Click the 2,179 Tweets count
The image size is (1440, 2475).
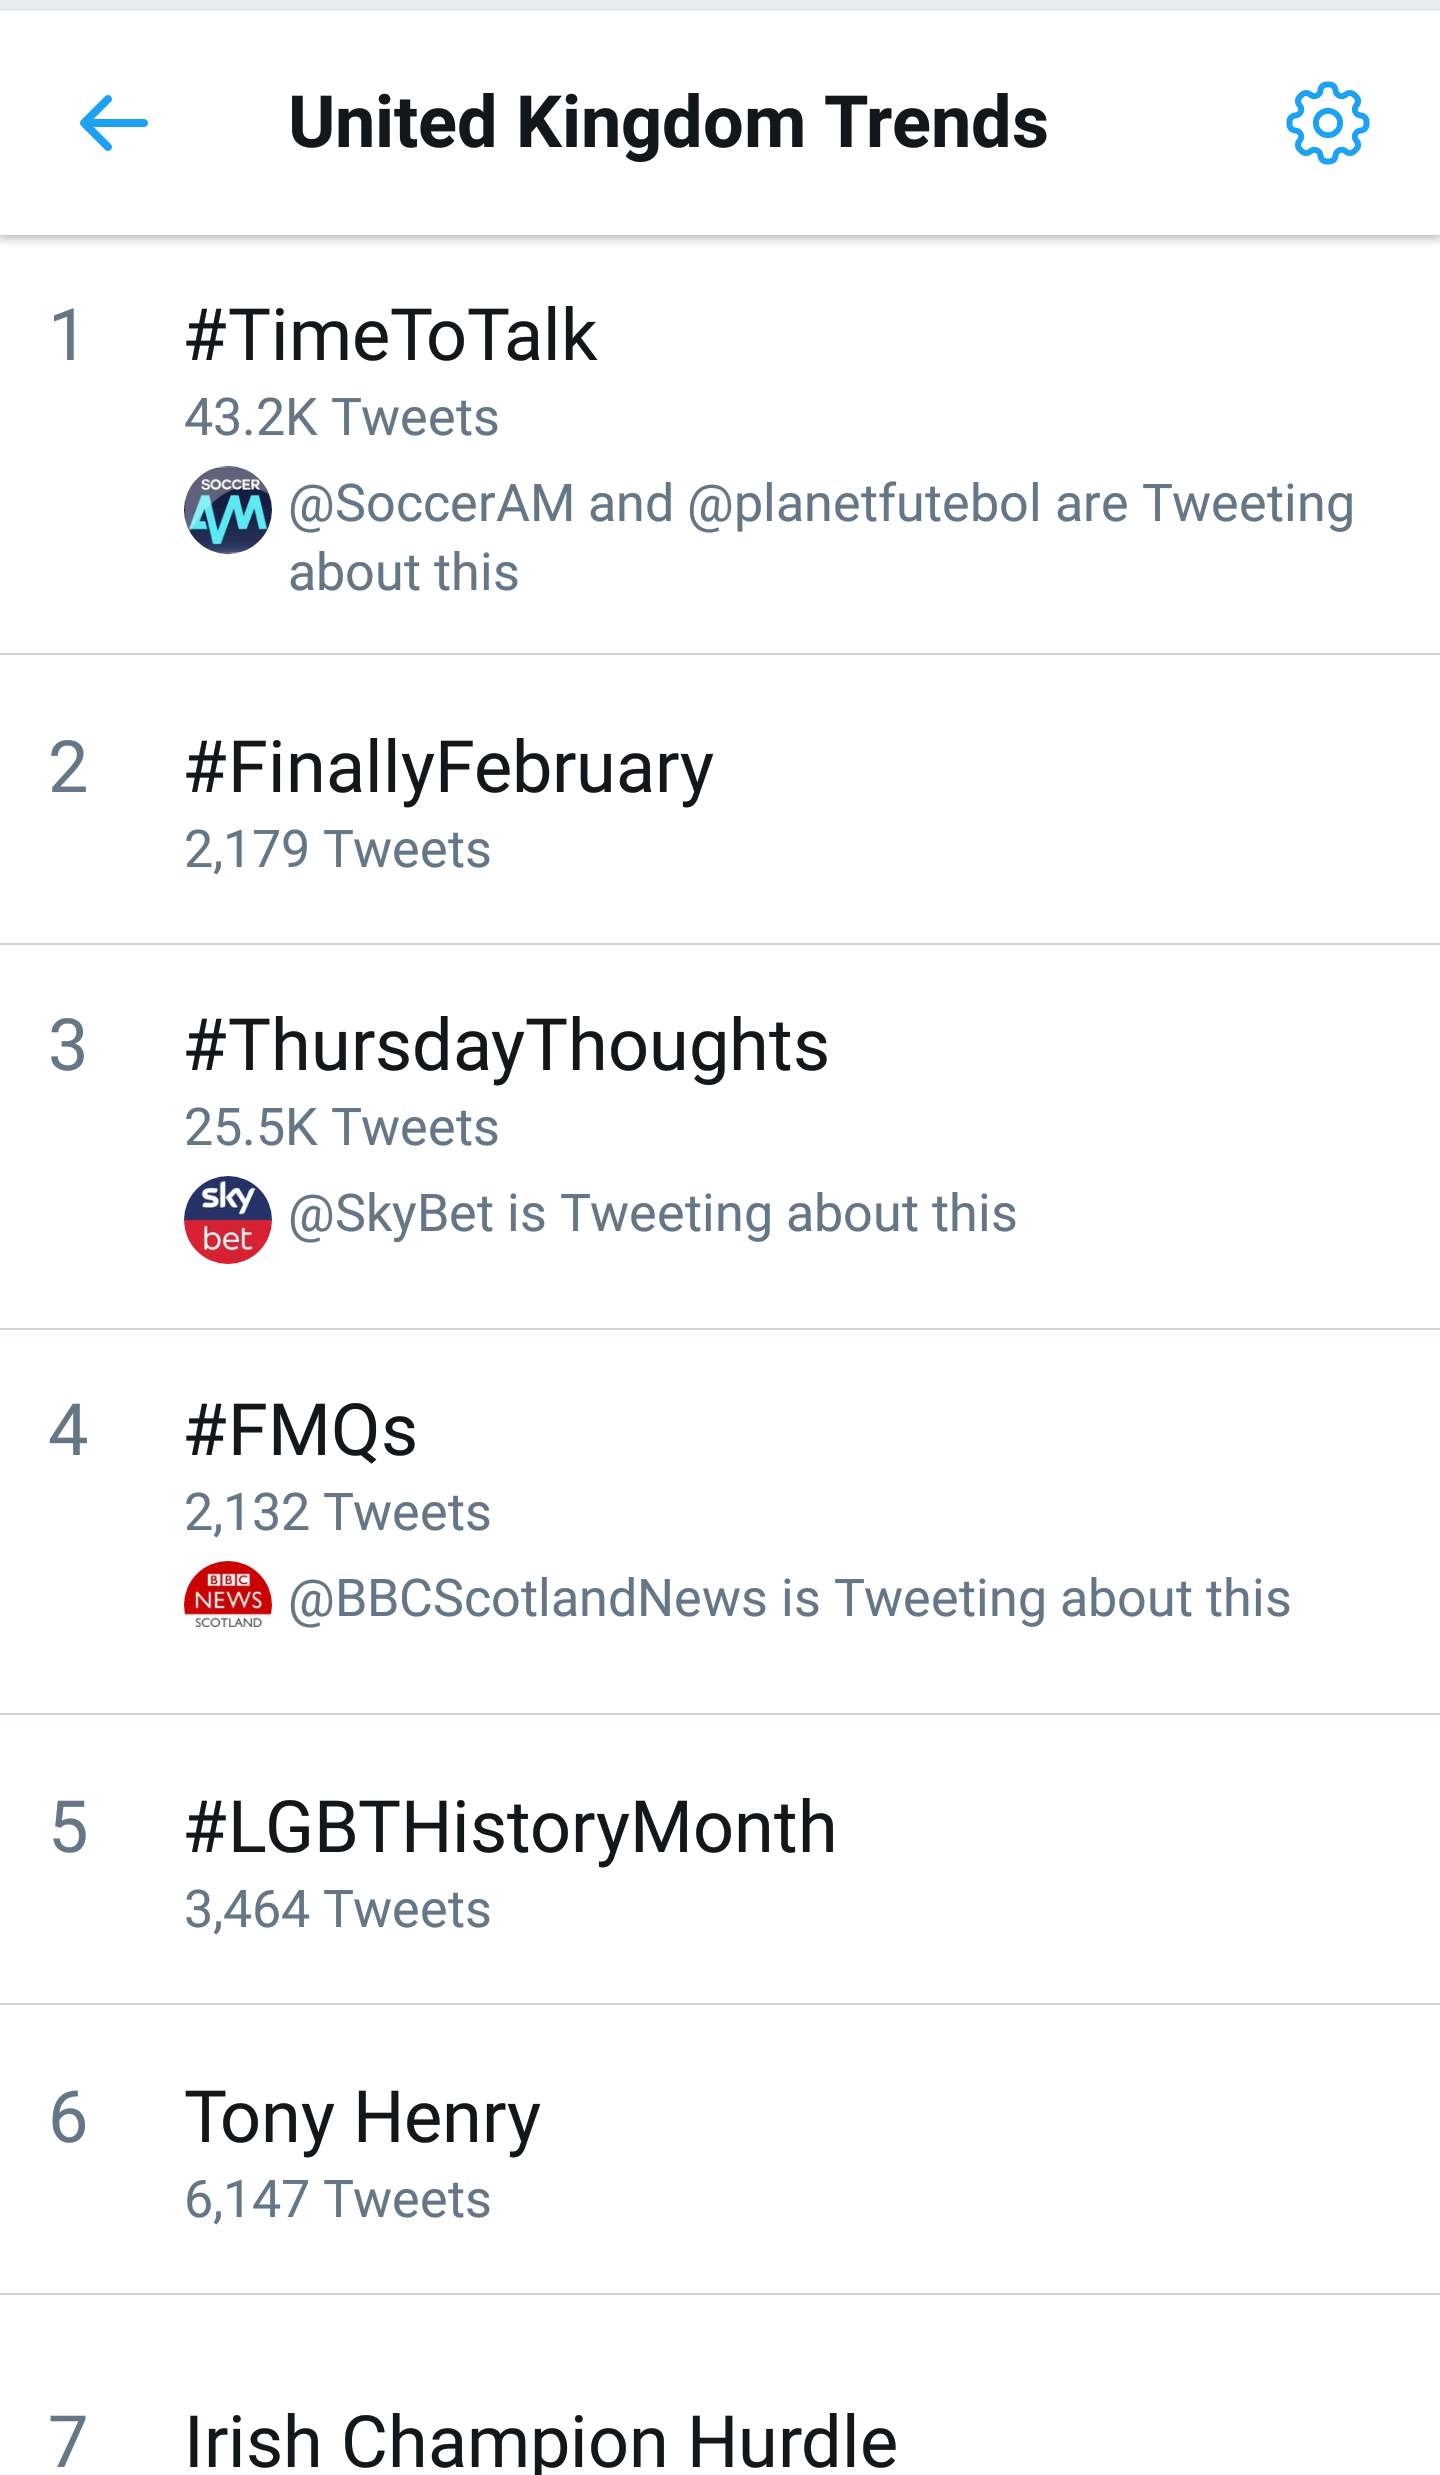(x=337, y=850)
